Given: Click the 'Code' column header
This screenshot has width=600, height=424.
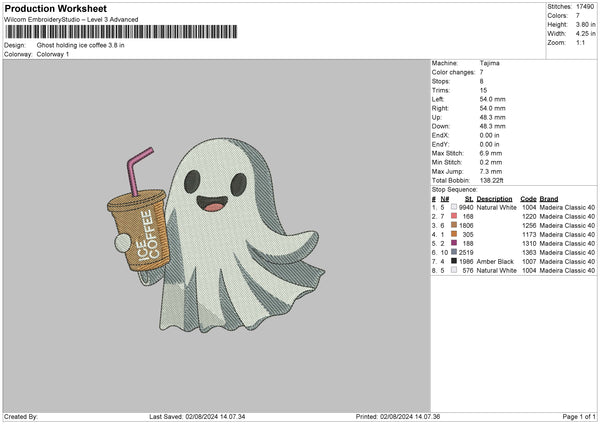Looking at the screenshot, I should click(528, 199).
